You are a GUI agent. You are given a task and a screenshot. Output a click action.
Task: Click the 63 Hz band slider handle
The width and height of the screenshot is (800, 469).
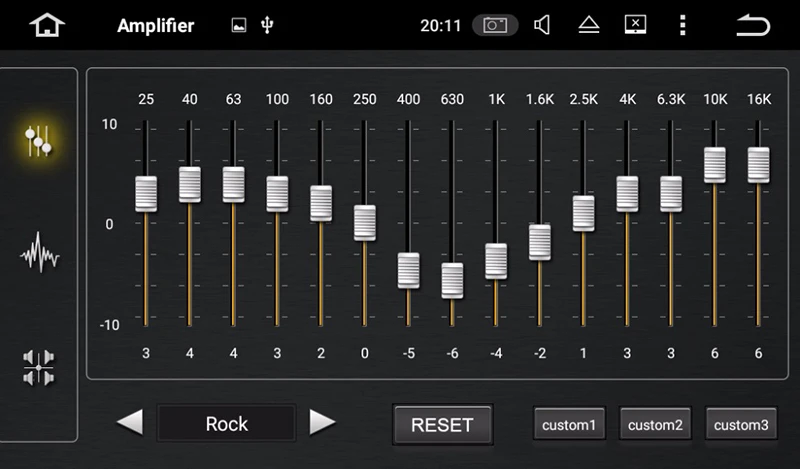click(233, 184)
